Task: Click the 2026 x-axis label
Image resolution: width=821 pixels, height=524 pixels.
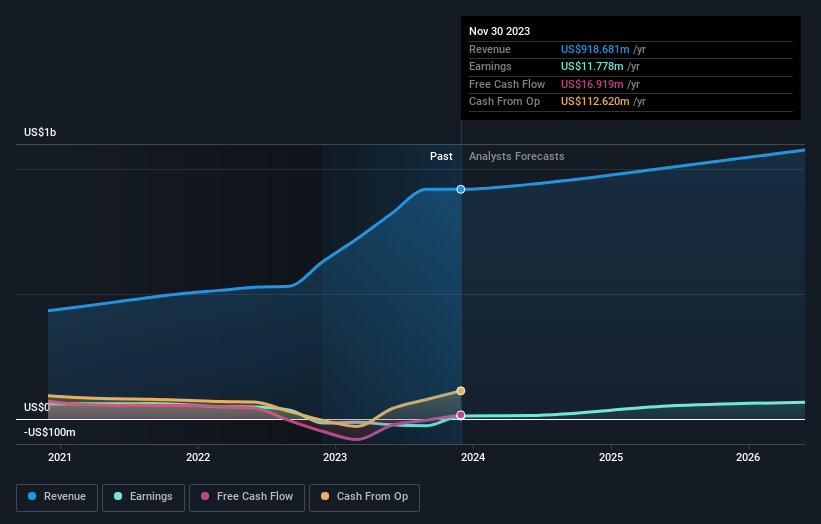Action: click(x=748, y=458)
